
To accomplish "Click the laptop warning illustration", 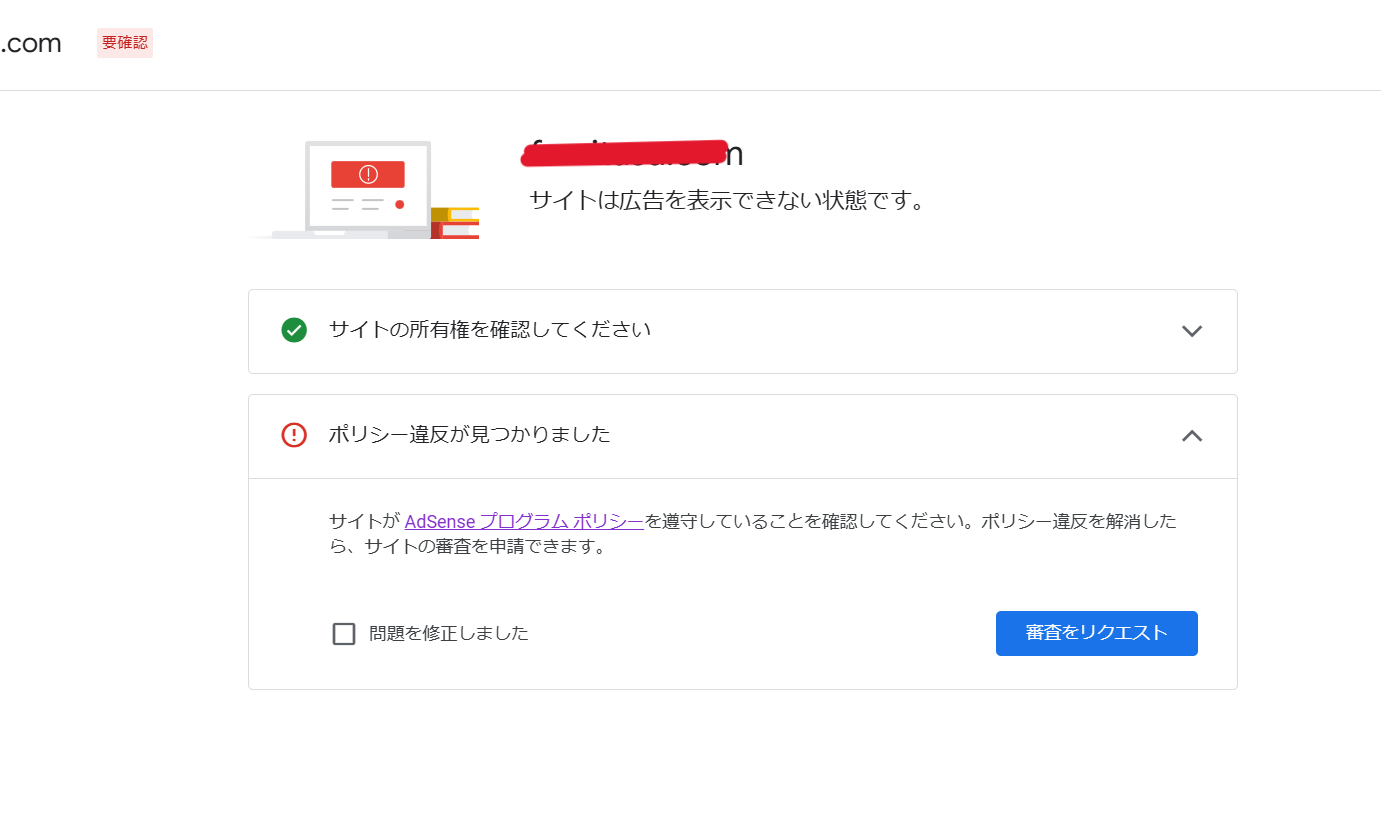I will pos(364,189).
